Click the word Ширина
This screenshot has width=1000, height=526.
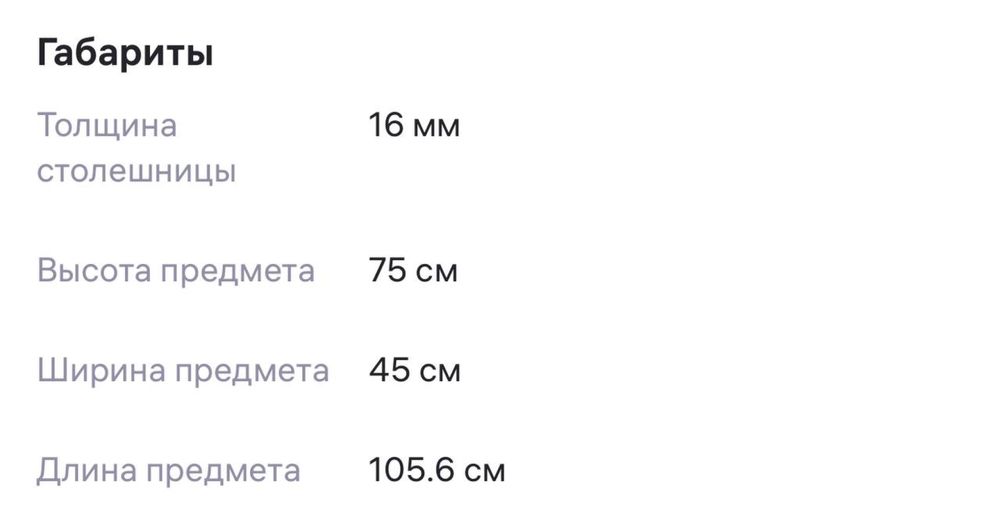tap(101, 371)
